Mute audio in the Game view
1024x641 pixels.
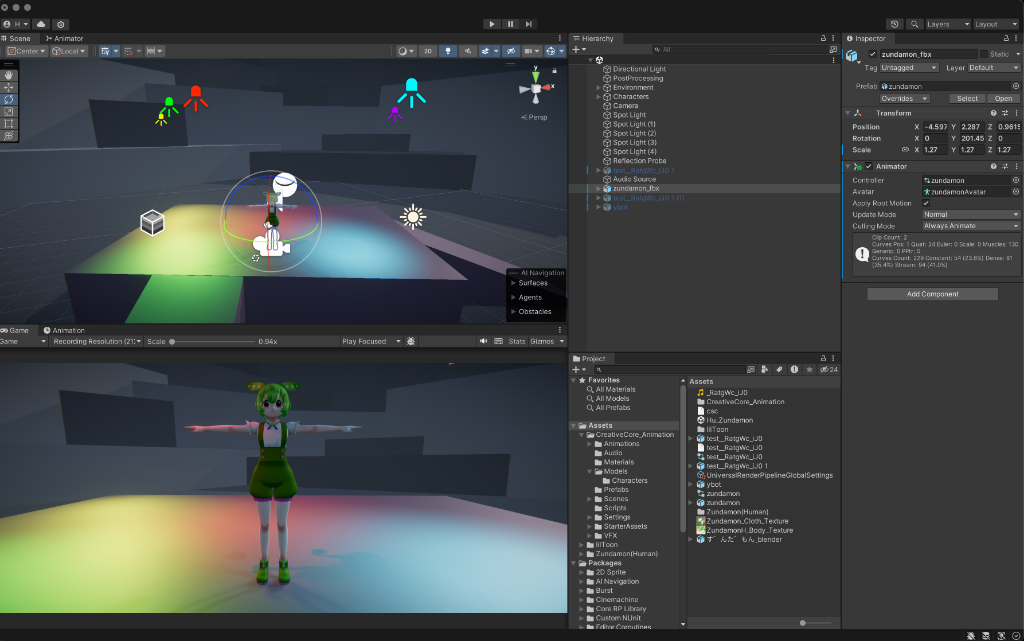click(483, 341)
